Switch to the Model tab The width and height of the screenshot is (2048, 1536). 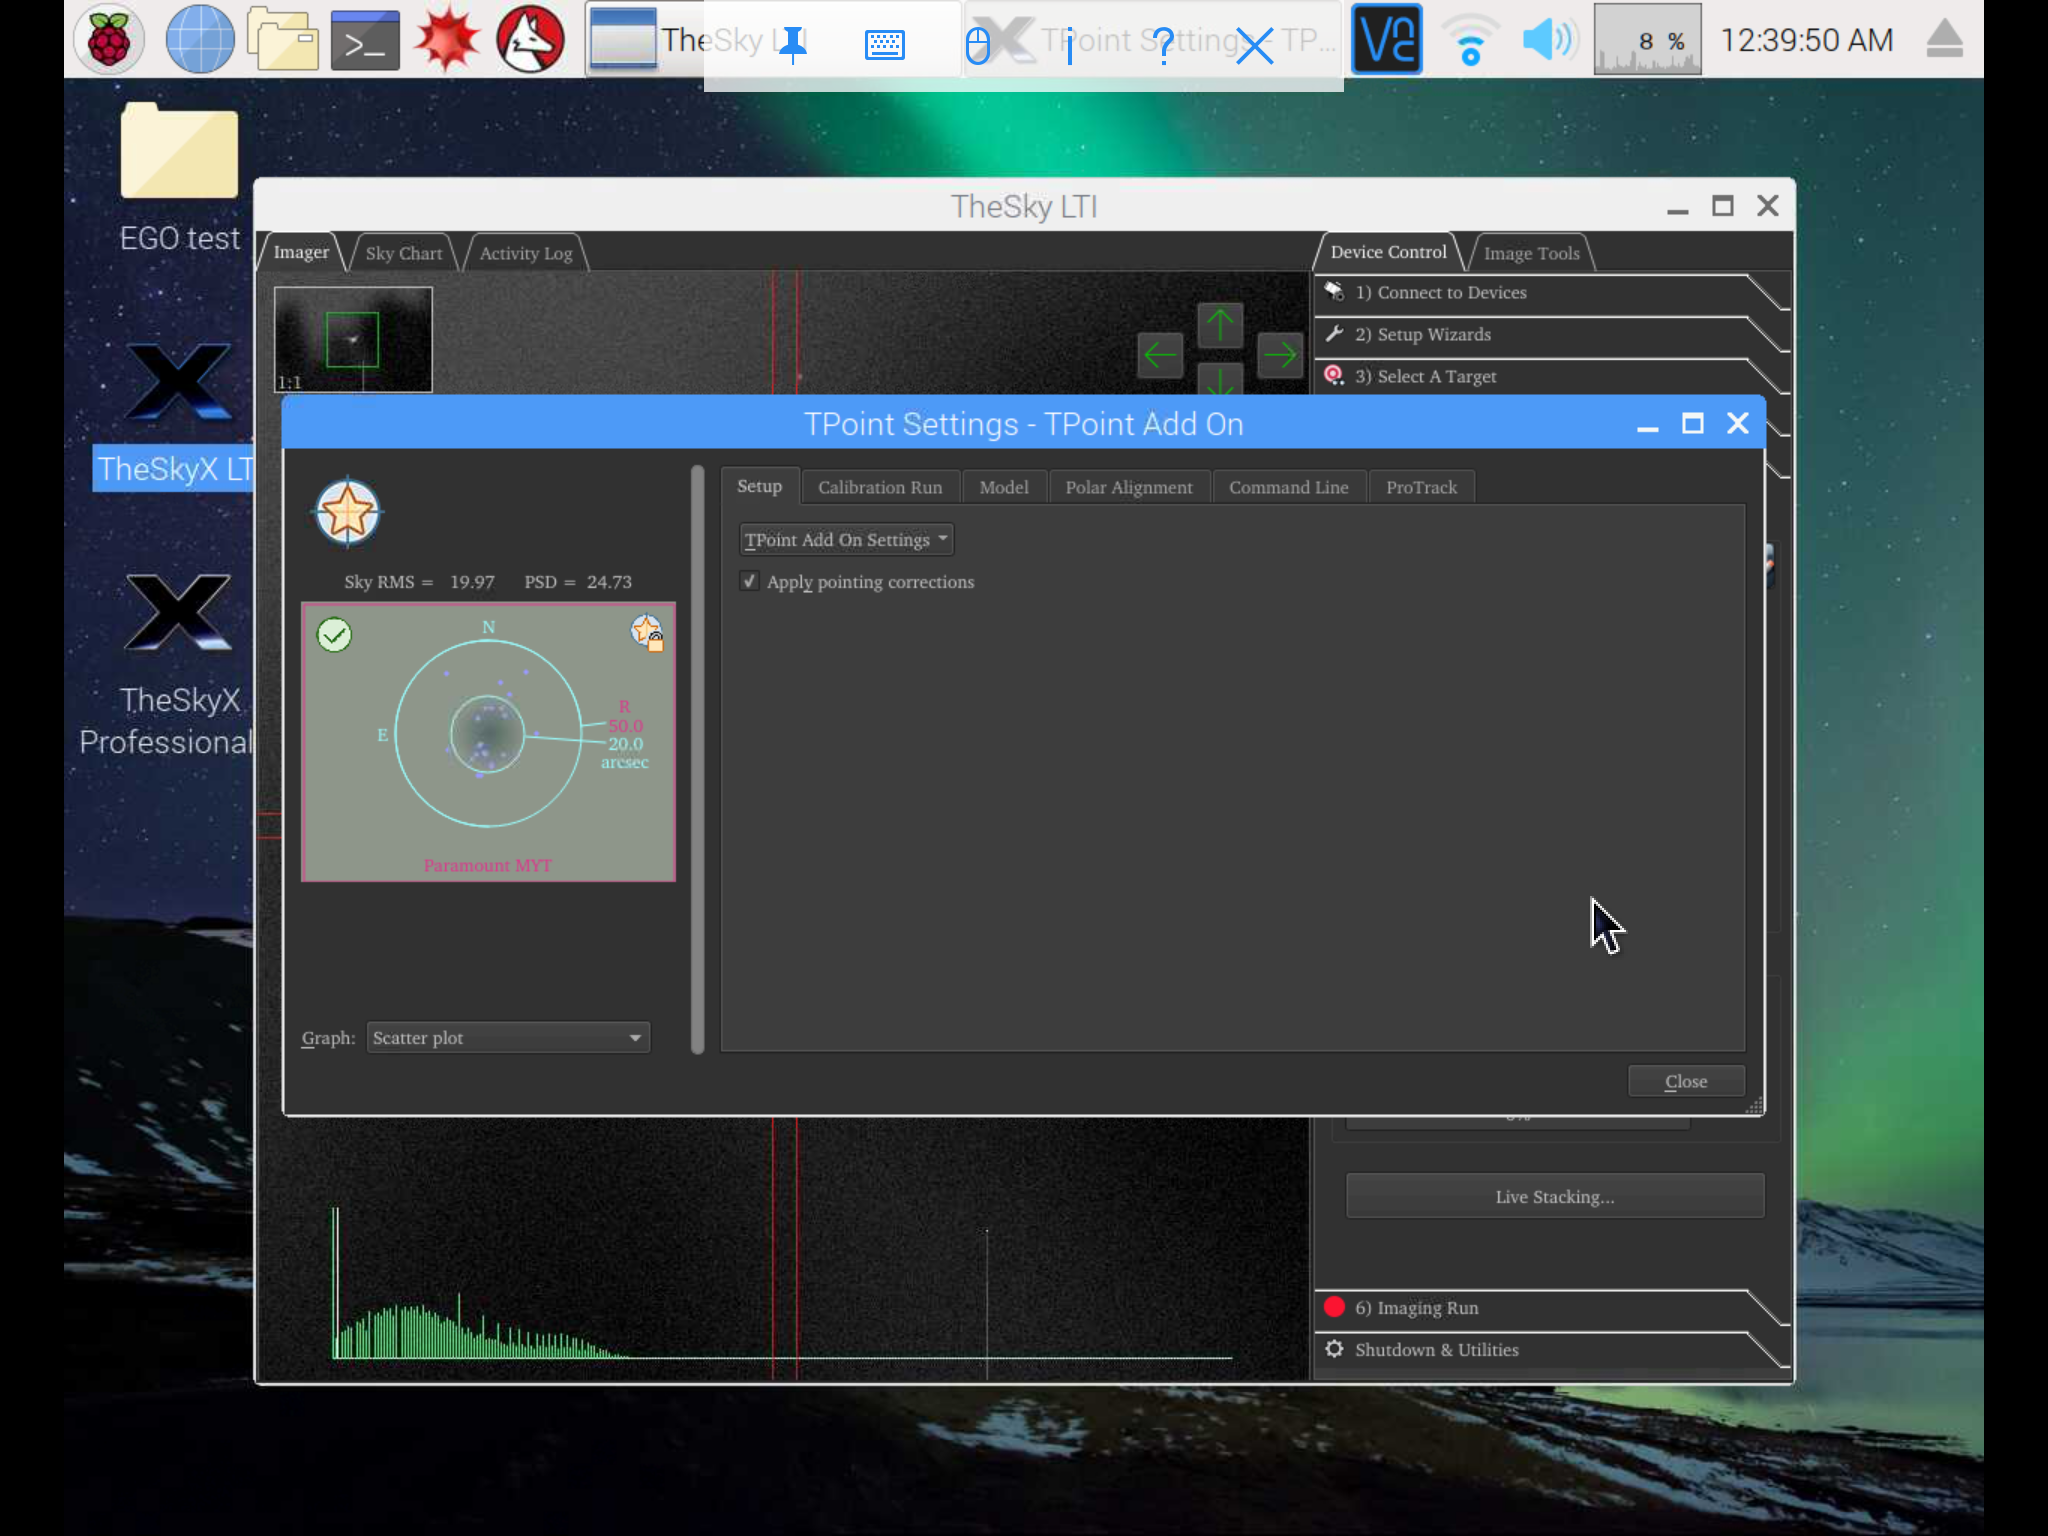[x=1004, y=487]
